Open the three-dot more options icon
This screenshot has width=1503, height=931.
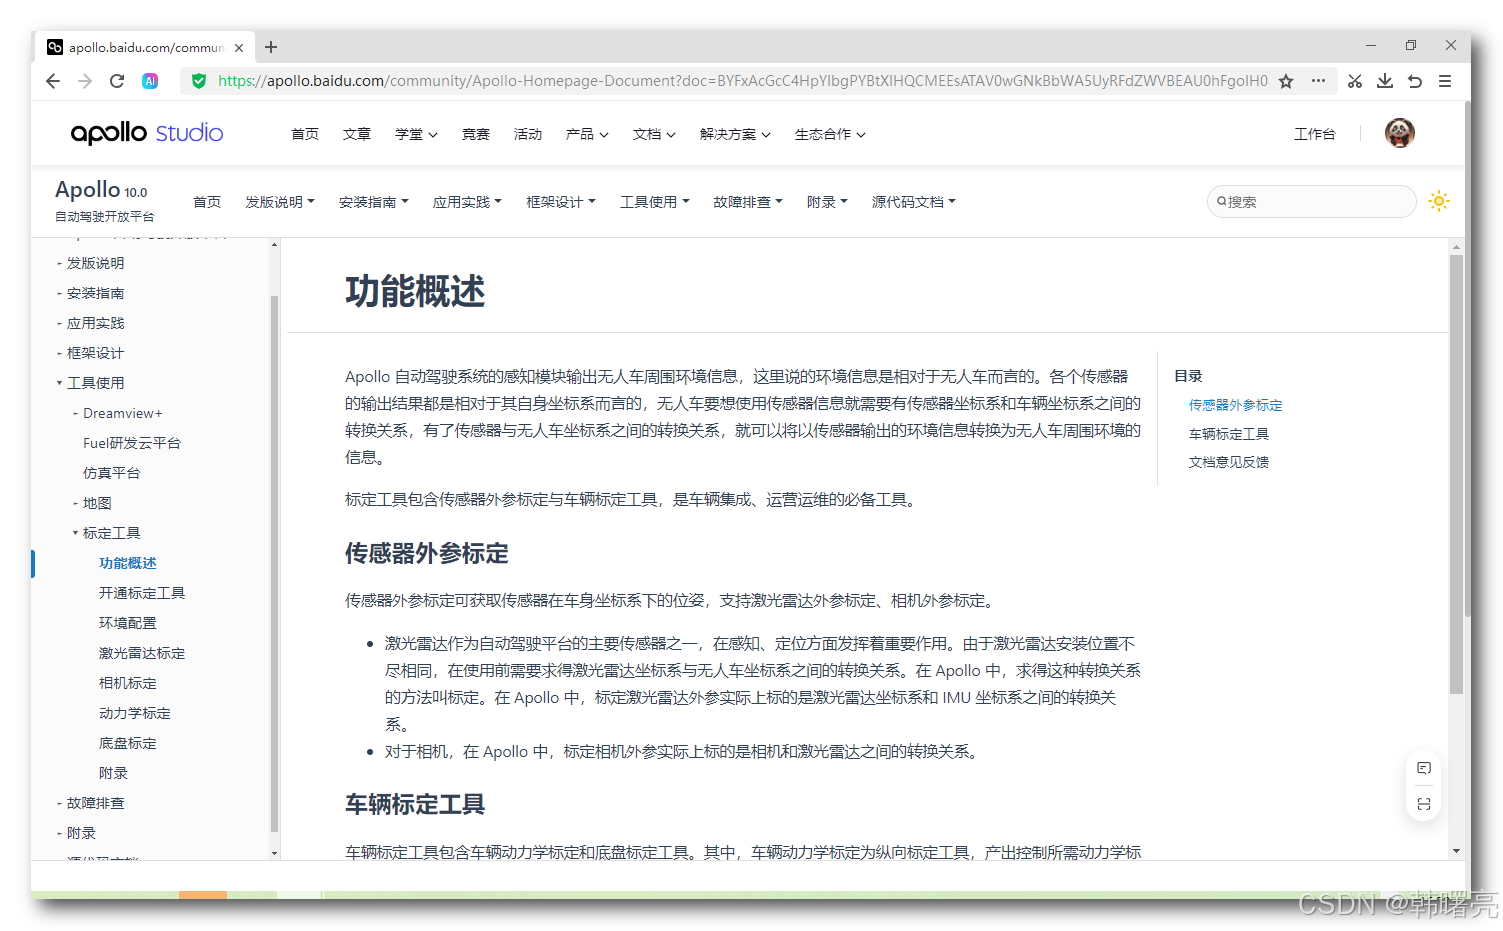tap(1319, 81)
